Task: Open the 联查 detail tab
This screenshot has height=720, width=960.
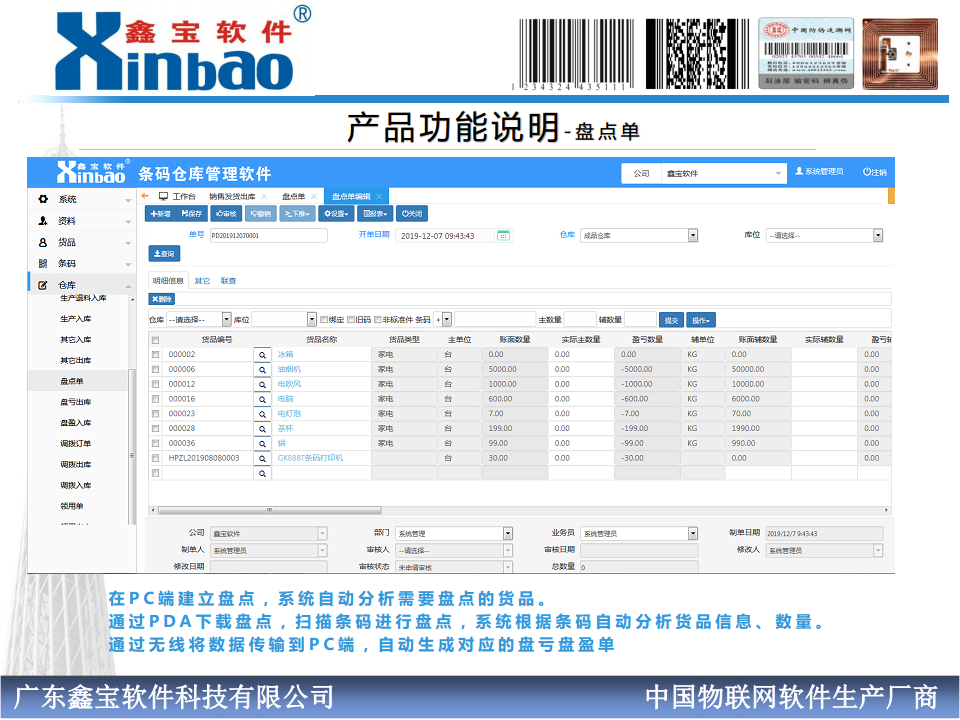Action: 228,281
